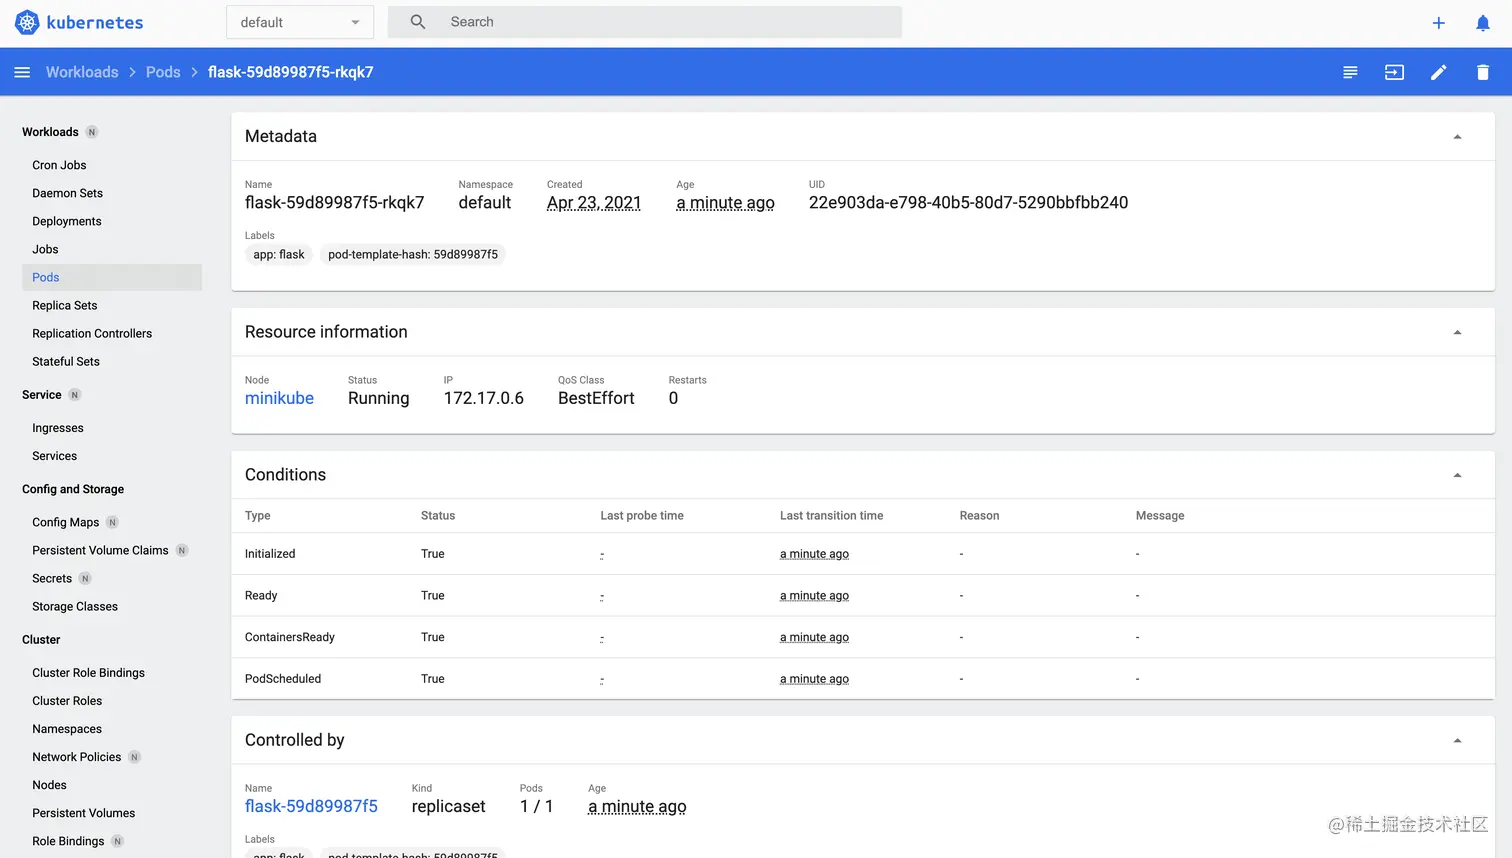Click the 'Initialized' condition row
The image size is (1512, 858).
(x=863, y=554)
